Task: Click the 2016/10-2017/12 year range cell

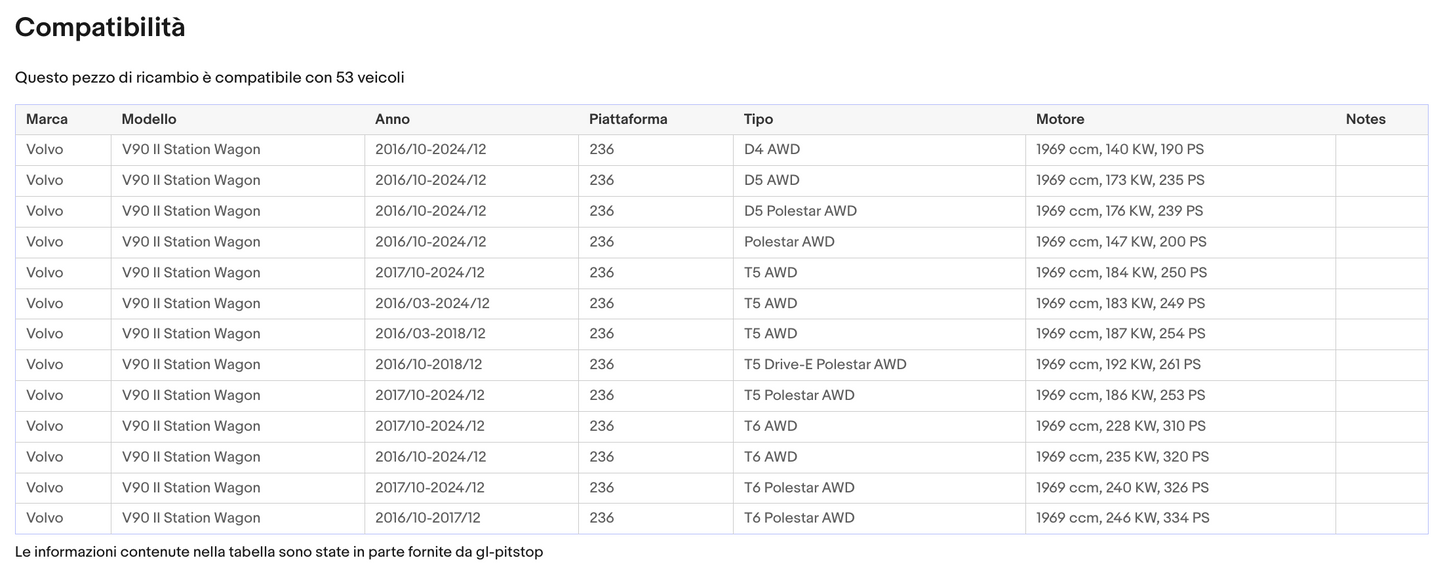Action: pyautogui.click(x=428, y=518)
